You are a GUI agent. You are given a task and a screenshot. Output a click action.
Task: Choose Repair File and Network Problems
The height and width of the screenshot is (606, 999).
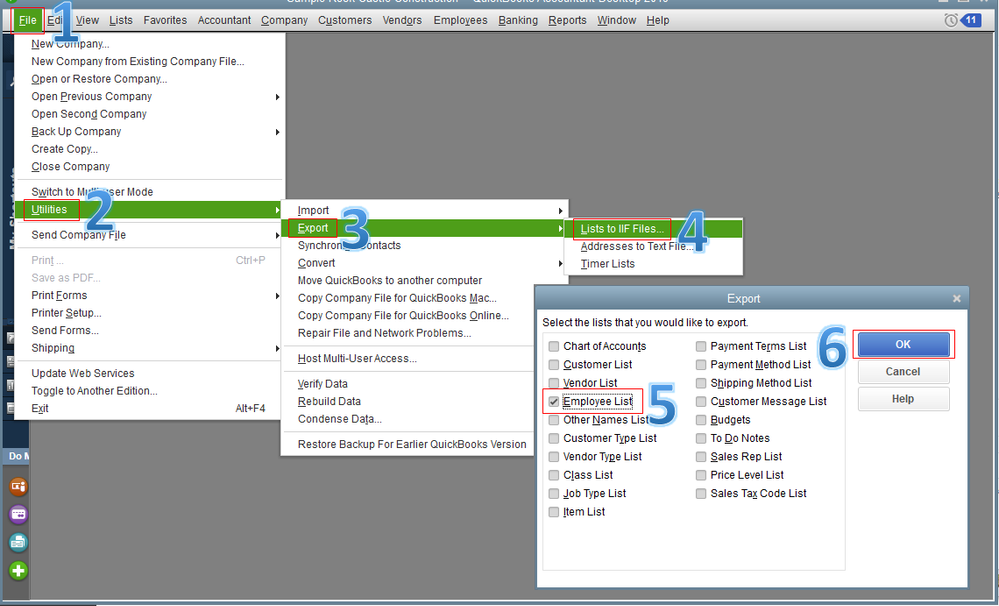[384, 333]
